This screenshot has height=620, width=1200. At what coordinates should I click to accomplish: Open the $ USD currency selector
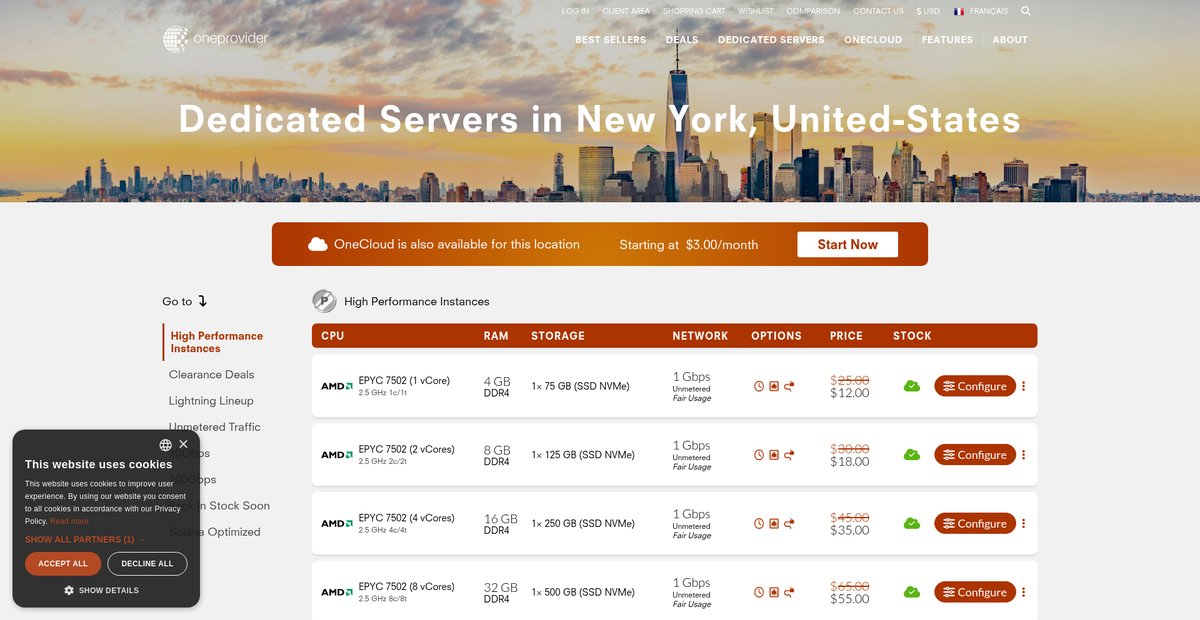coord(928,11)
